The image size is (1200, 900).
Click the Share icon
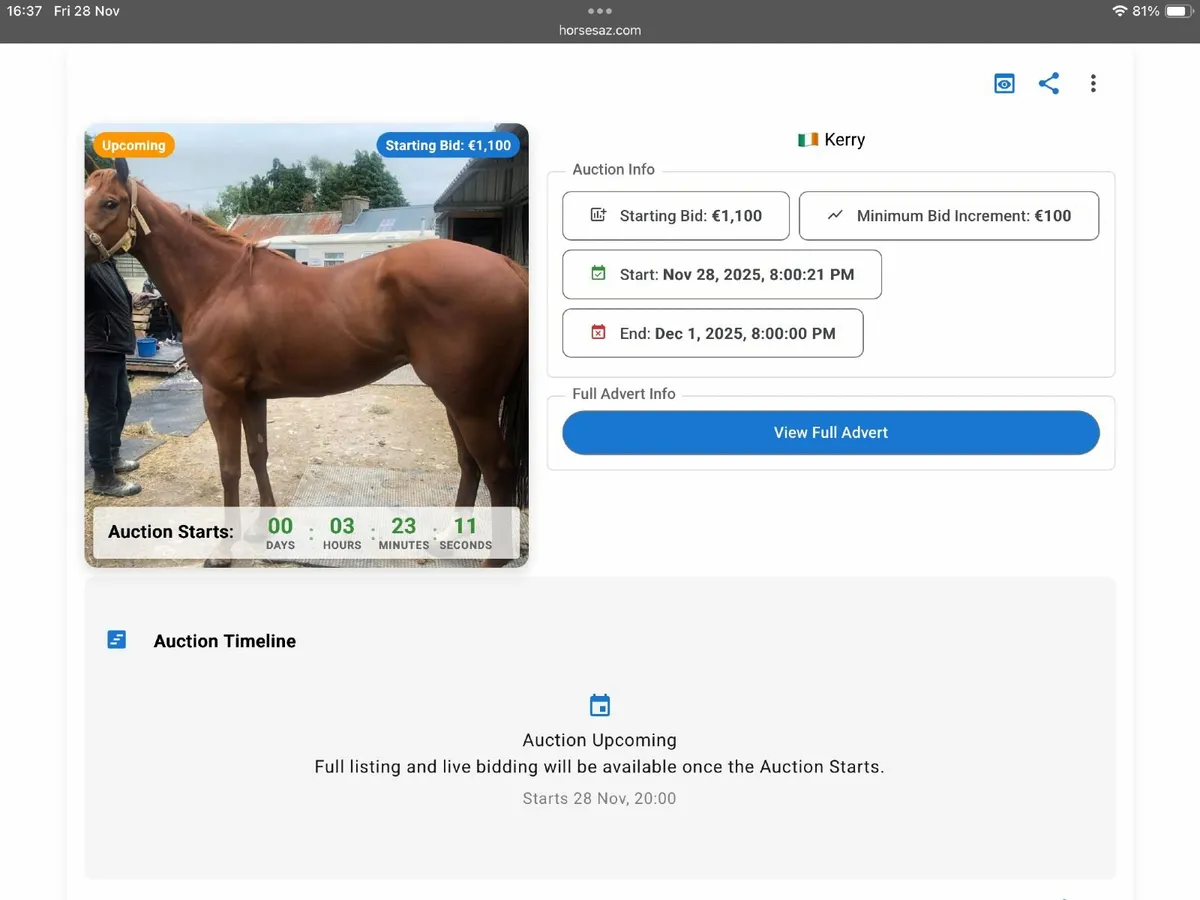(1048, 83)
